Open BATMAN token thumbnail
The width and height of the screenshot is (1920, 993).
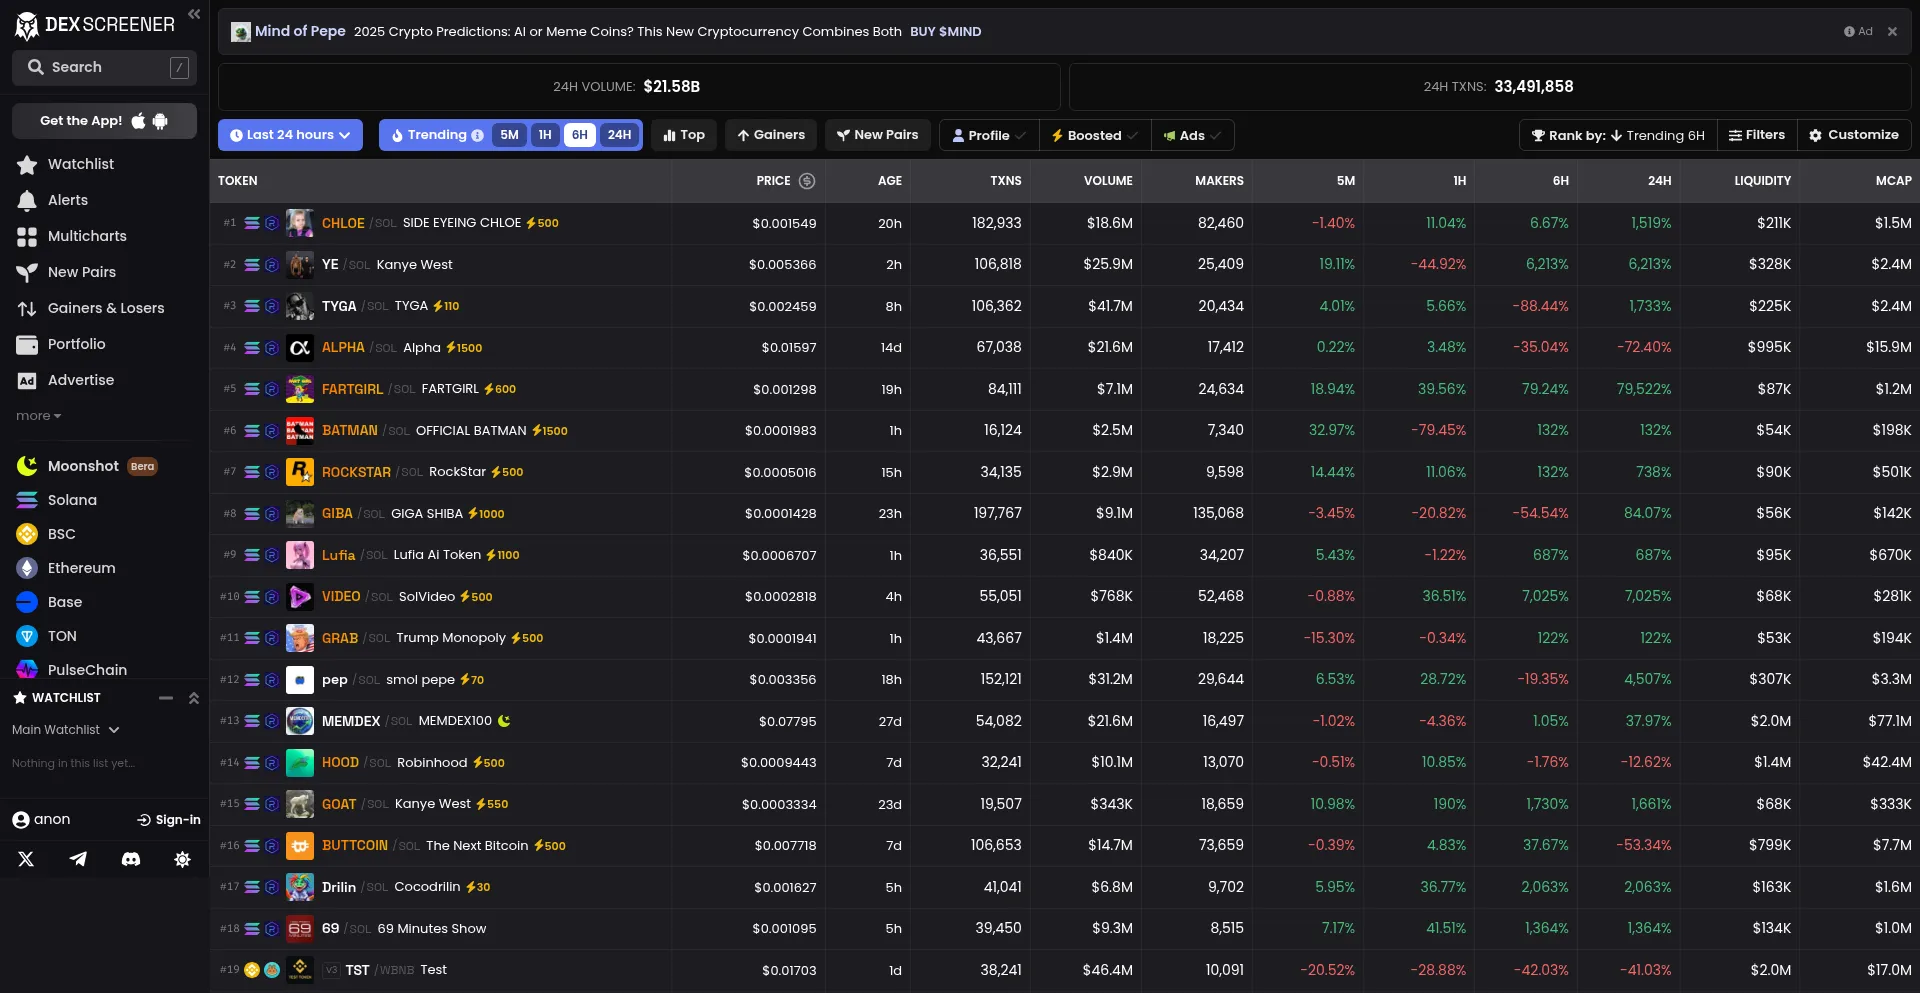(x=300, y=431)
